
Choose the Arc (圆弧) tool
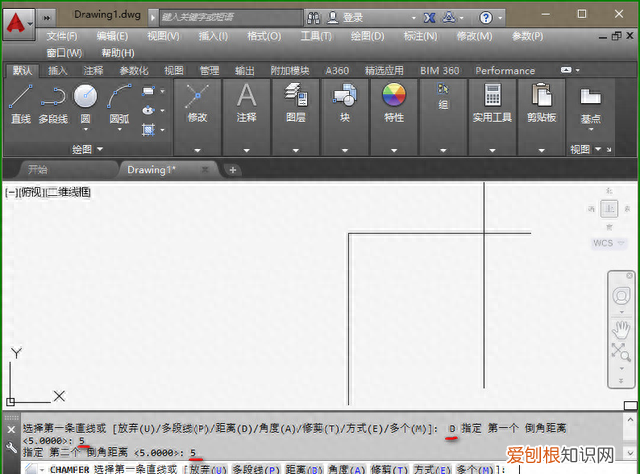119,98
